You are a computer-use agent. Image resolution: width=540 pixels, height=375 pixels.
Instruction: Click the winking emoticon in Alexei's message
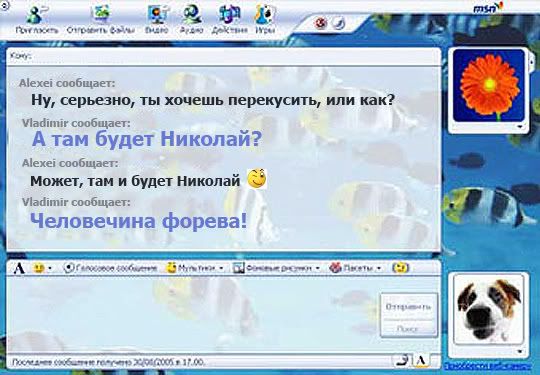(257, 179)
